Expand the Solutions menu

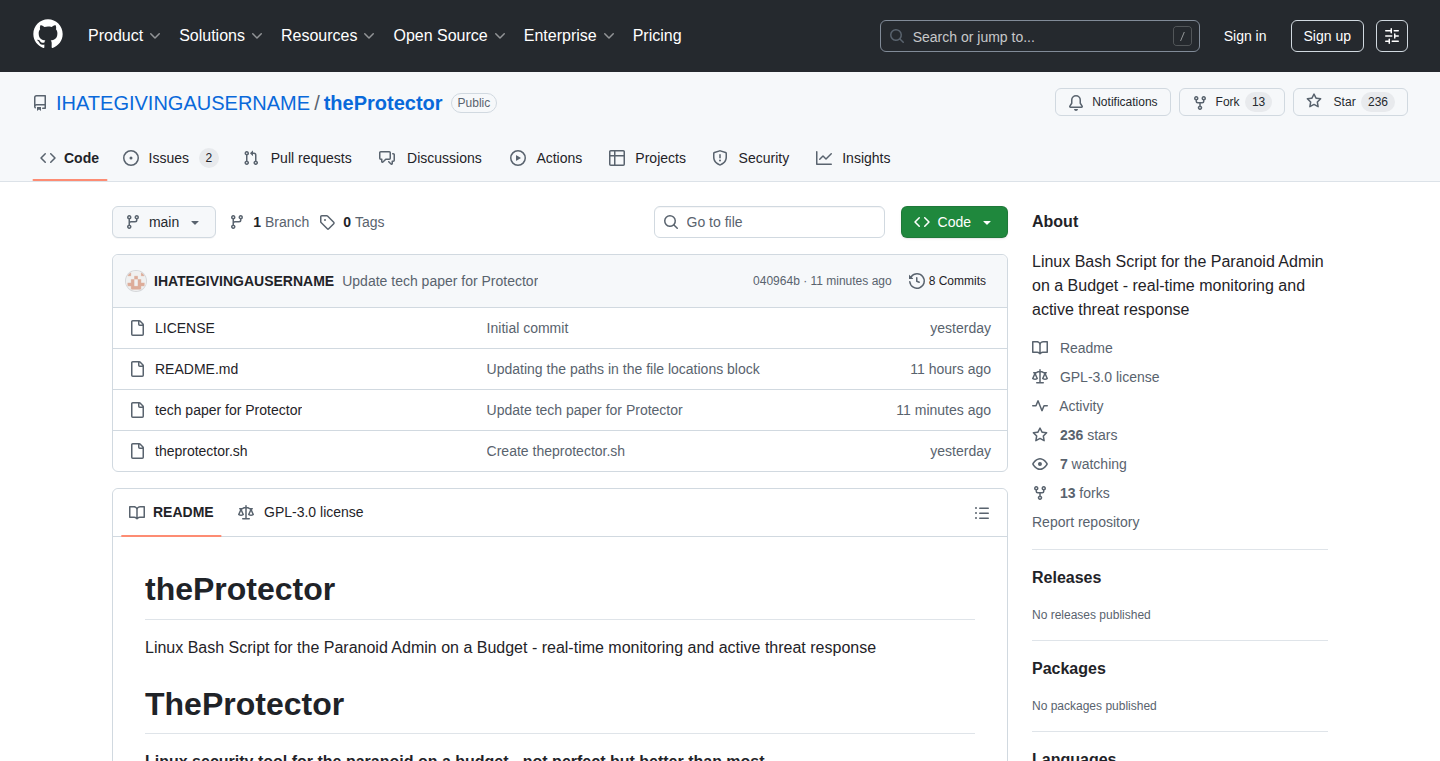click(x=221, y=35)
